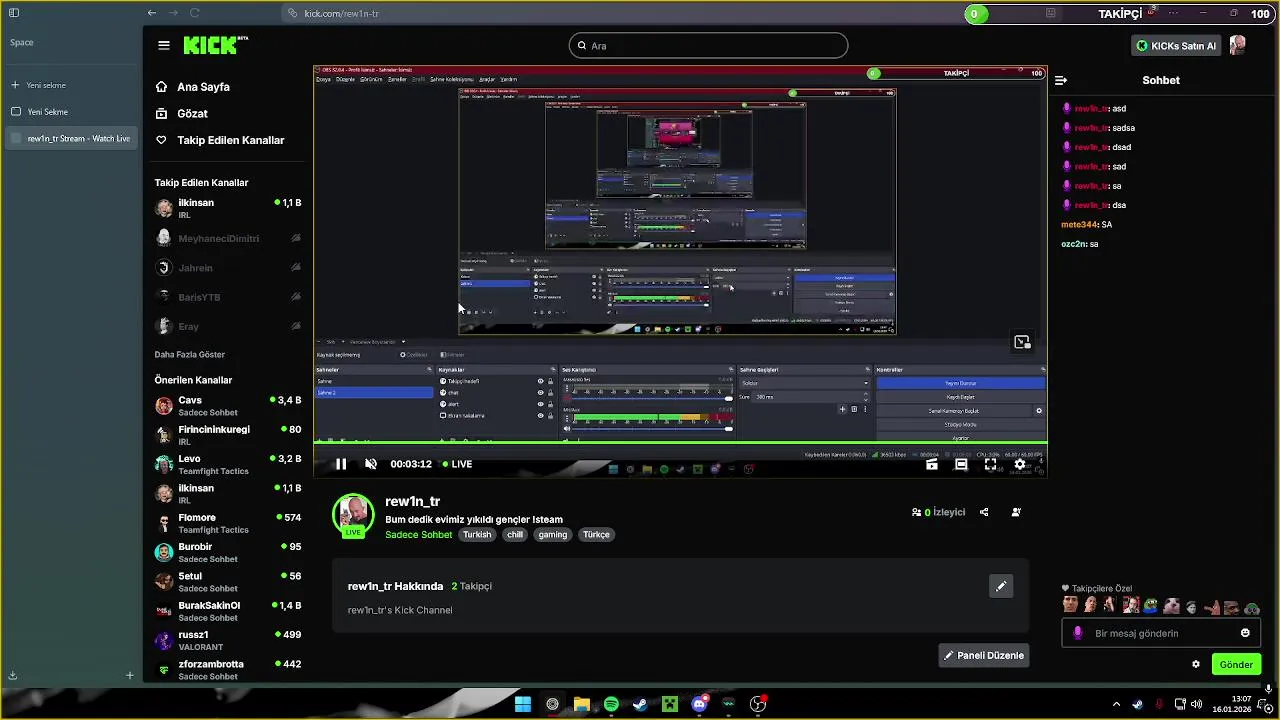Unmute the stream player
Screen dimensions: 1280x720
371,464
